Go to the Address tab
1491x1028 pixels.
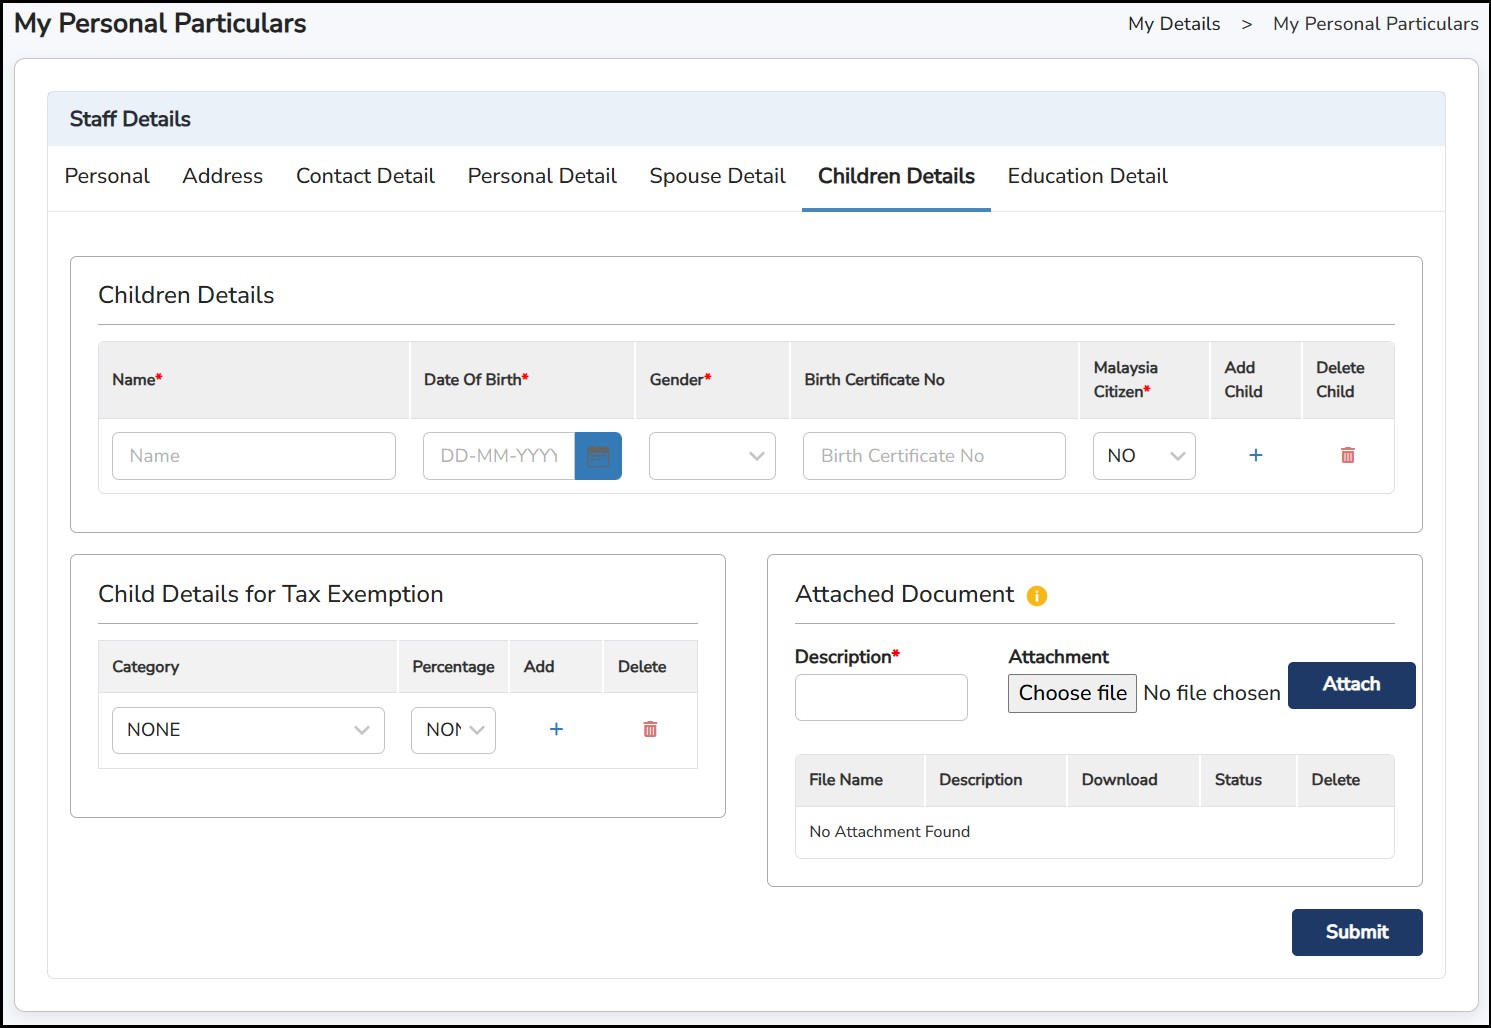pos(222,176)
